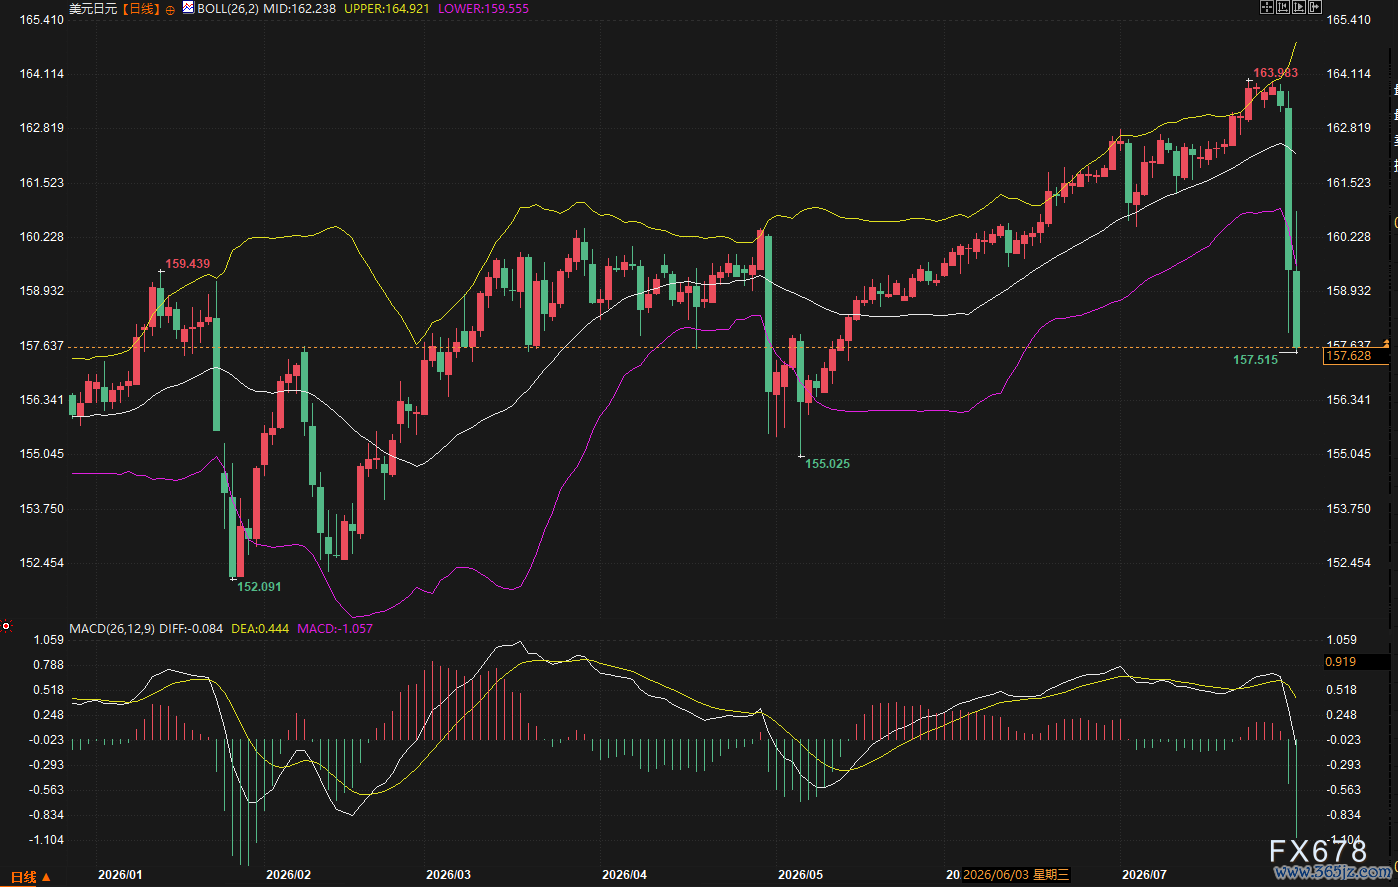The width and height of the screenshot is (1398, 887).
Task: Click the 163.983 high price label
Action: pos(1276,72)
